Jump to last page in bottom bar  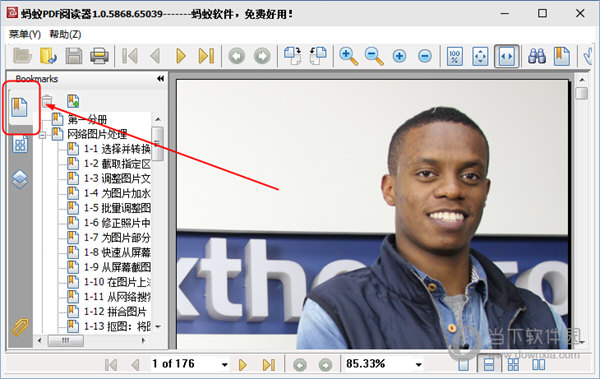pyautogui.click(x=269, y=365)
